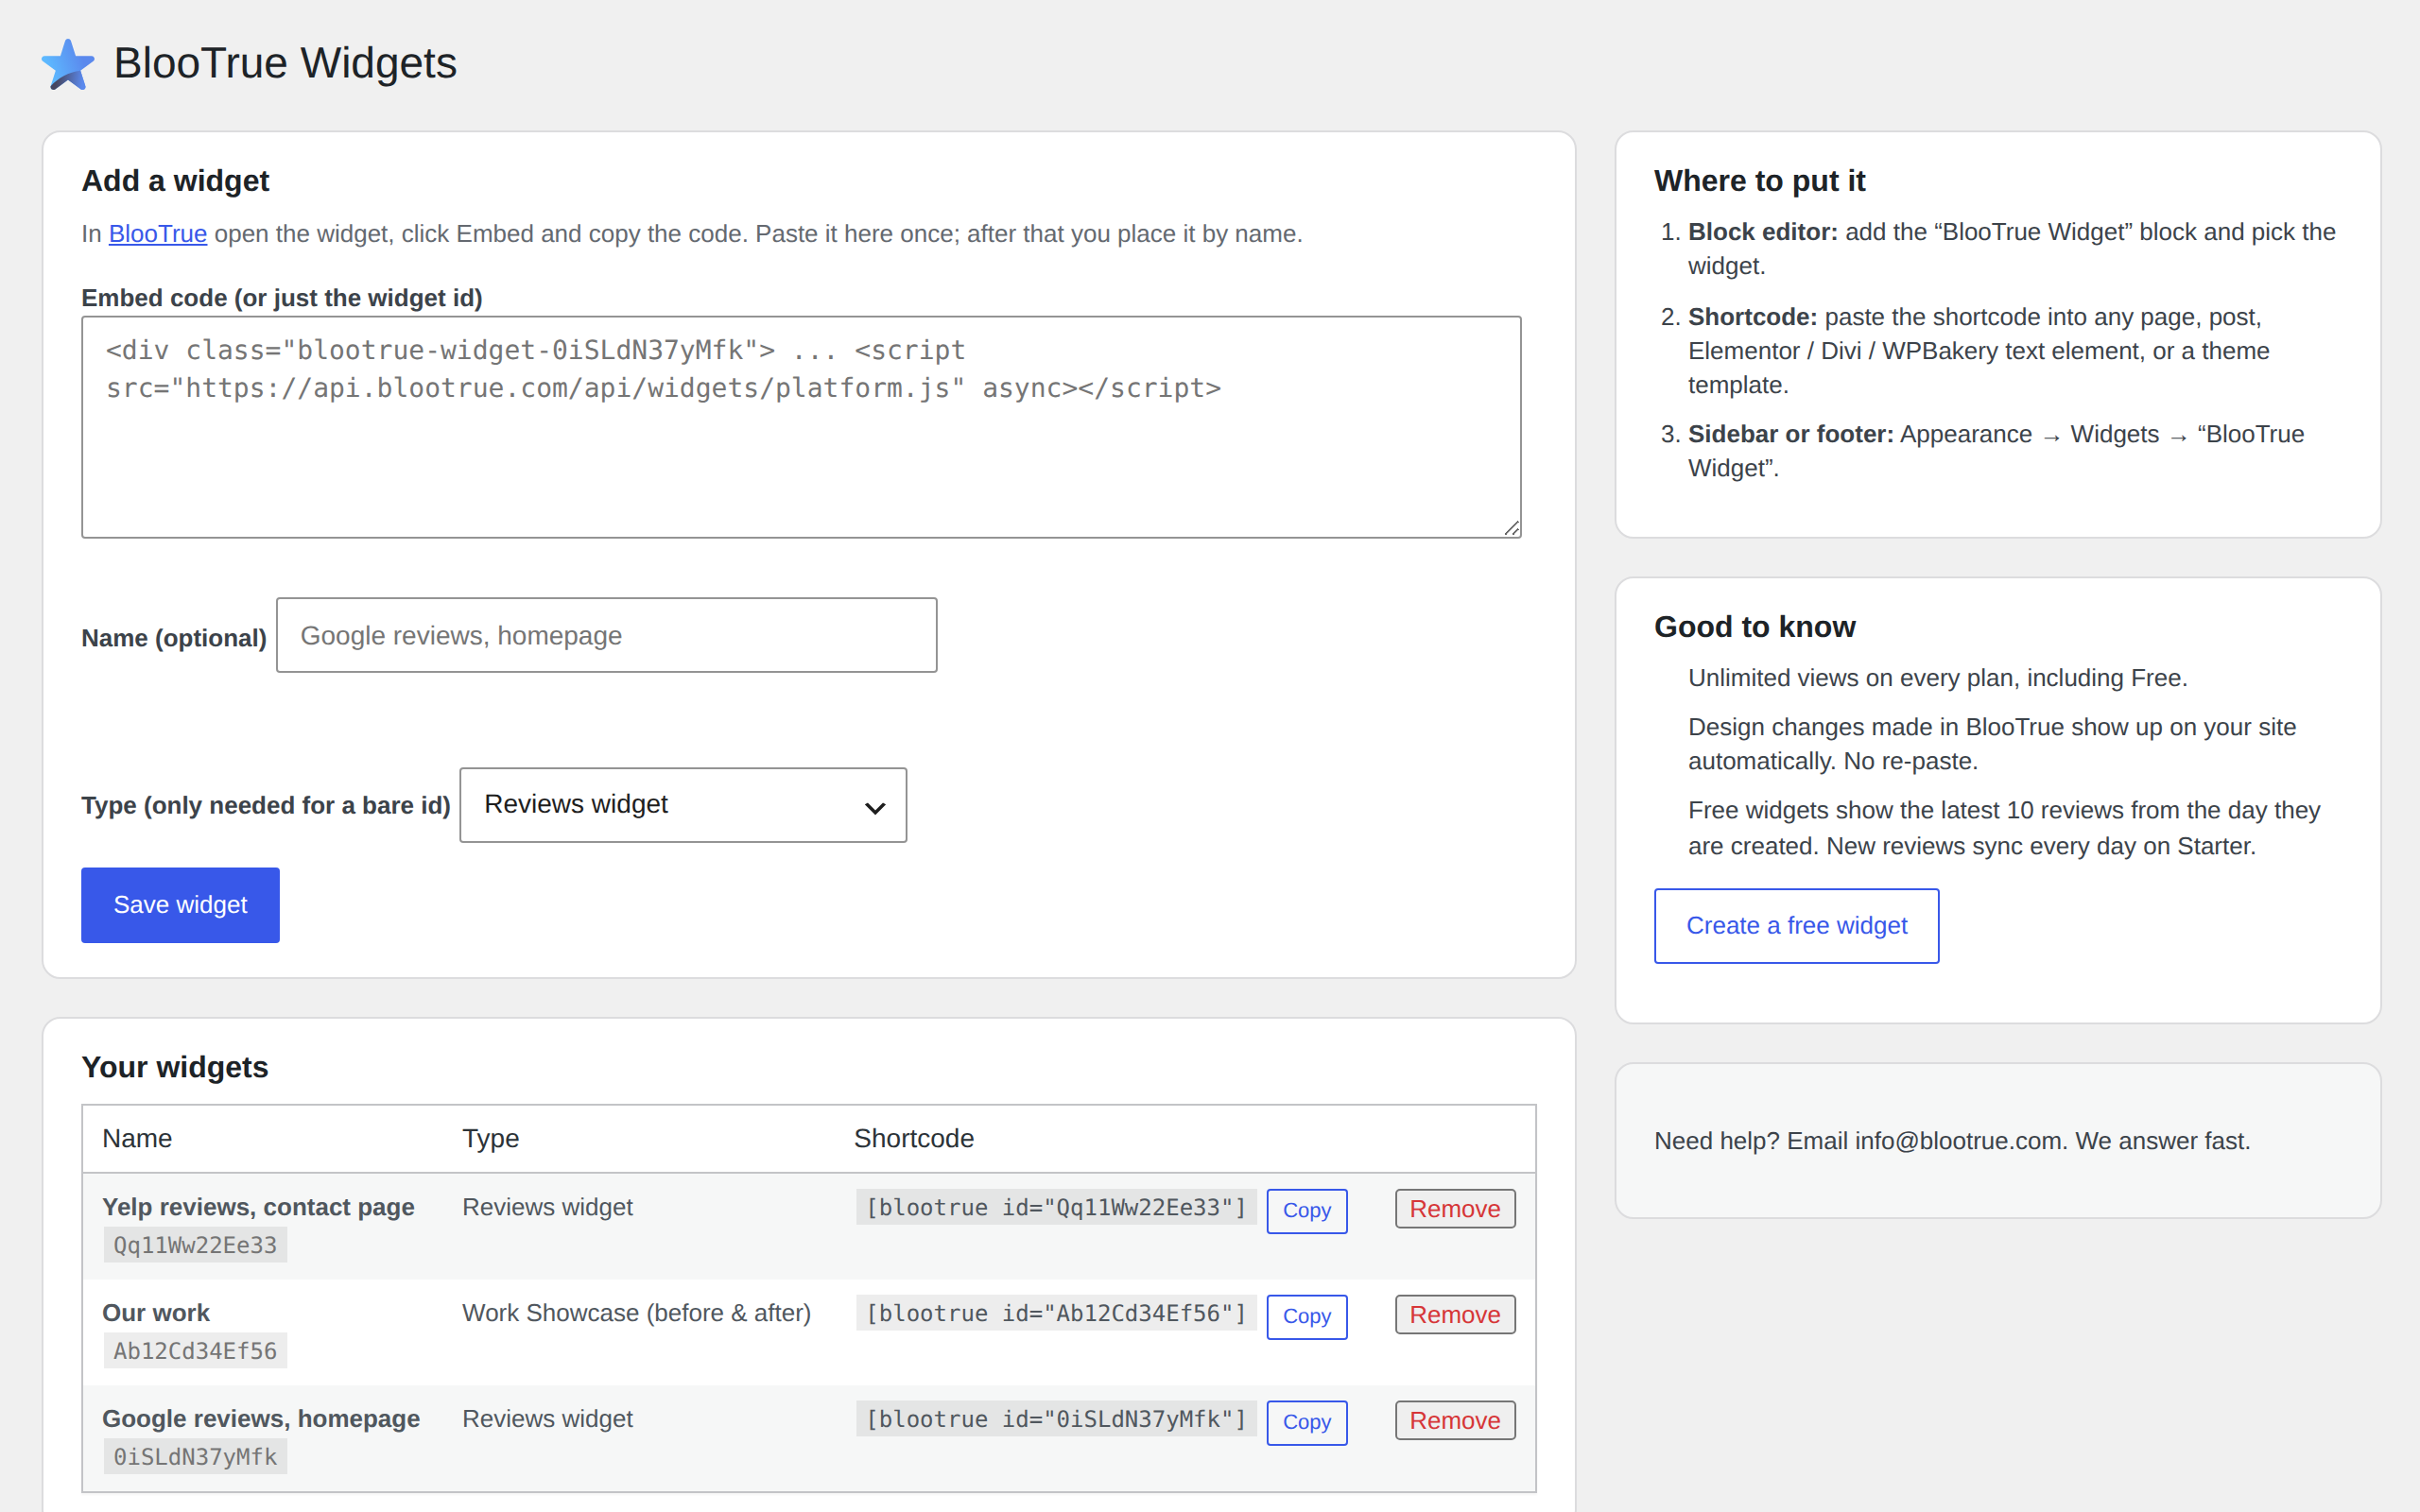Screen dimensions: 2420x1512
Task: Select the [blootrue id="Qq11Ww22Ee33"] shortcode text
Action: (1056, 1208)
